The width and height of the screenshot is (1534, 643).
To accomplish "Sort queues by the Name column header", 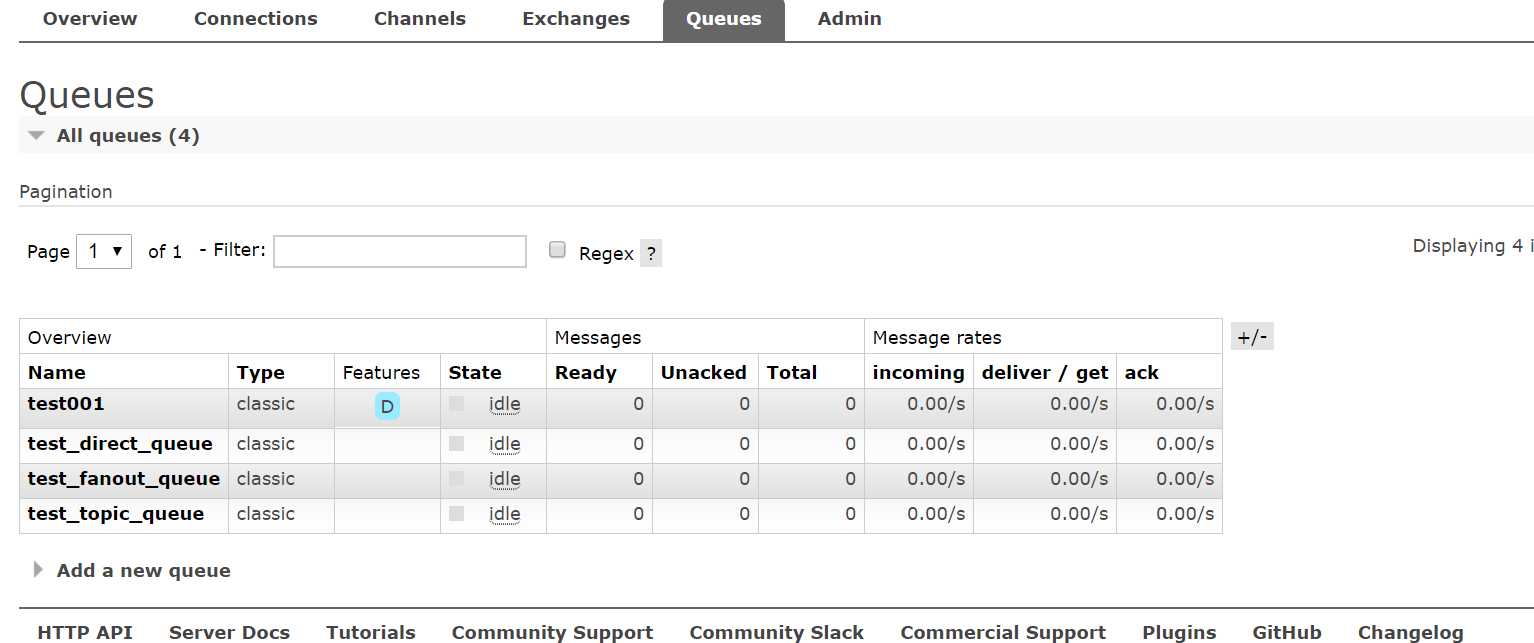I will 57,373.
